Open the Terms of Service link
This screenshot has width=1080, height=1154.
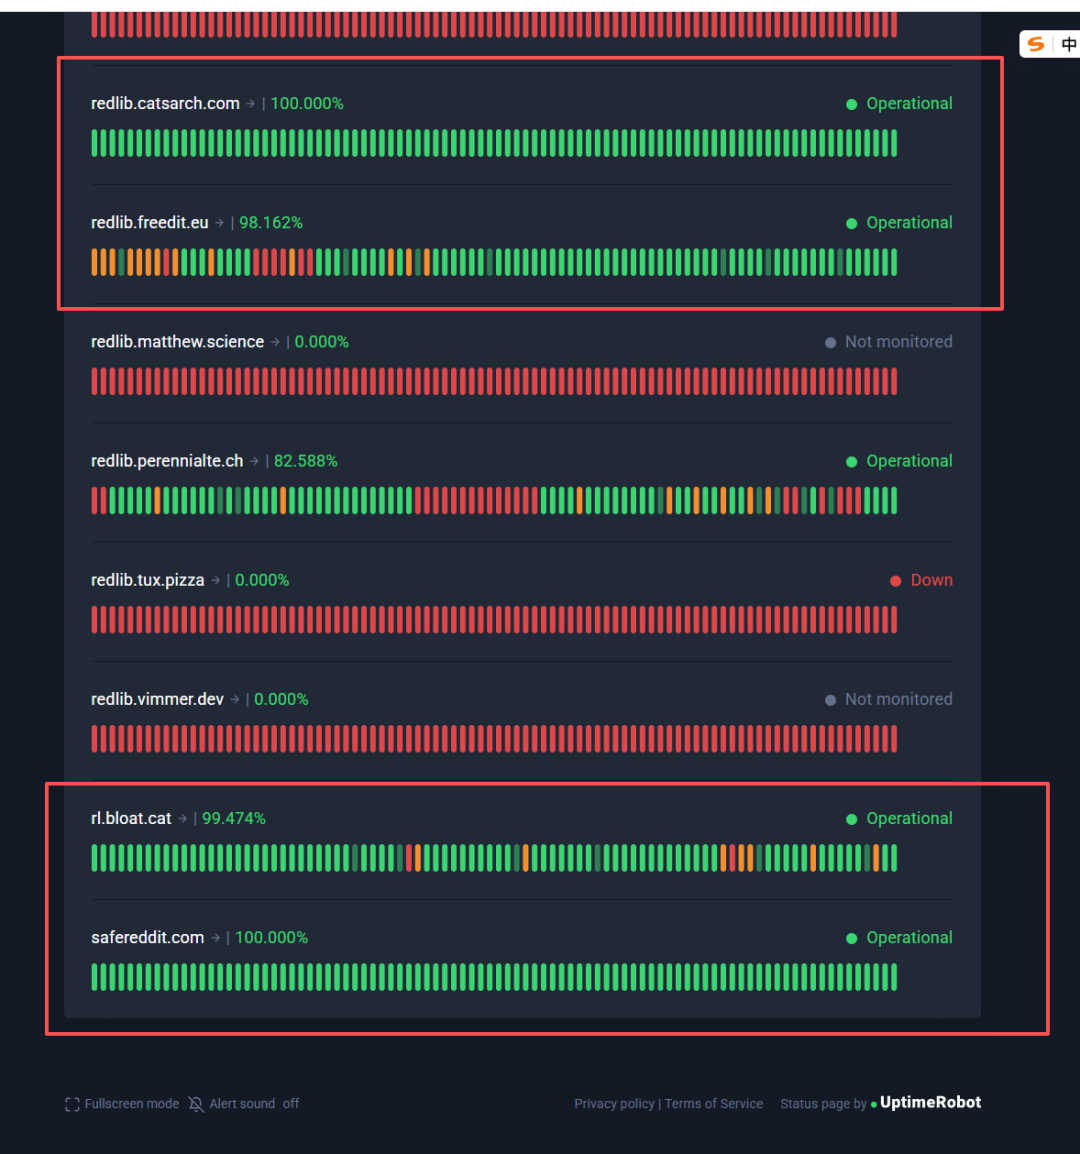point(714,1104)
